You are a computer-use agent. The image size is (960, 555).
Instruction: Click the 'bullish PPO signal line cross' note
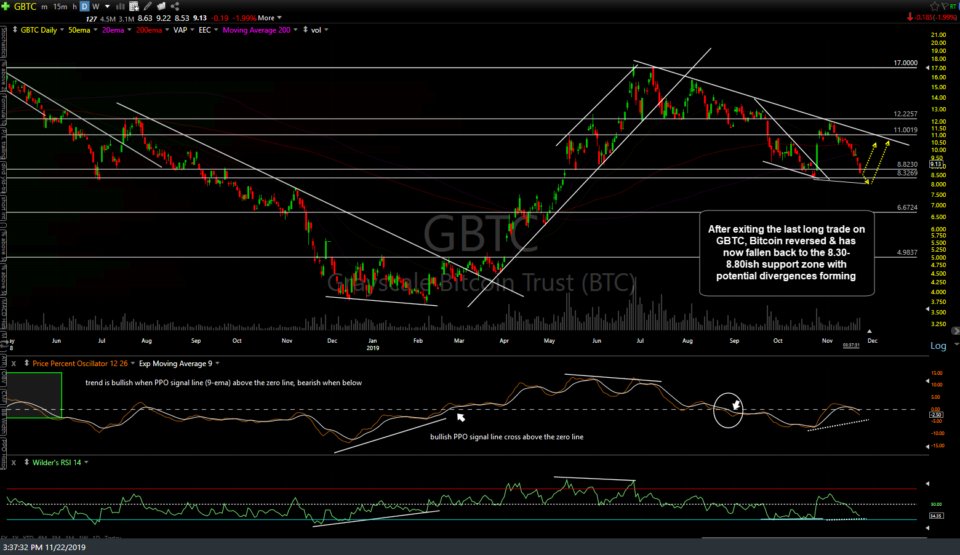506,437
